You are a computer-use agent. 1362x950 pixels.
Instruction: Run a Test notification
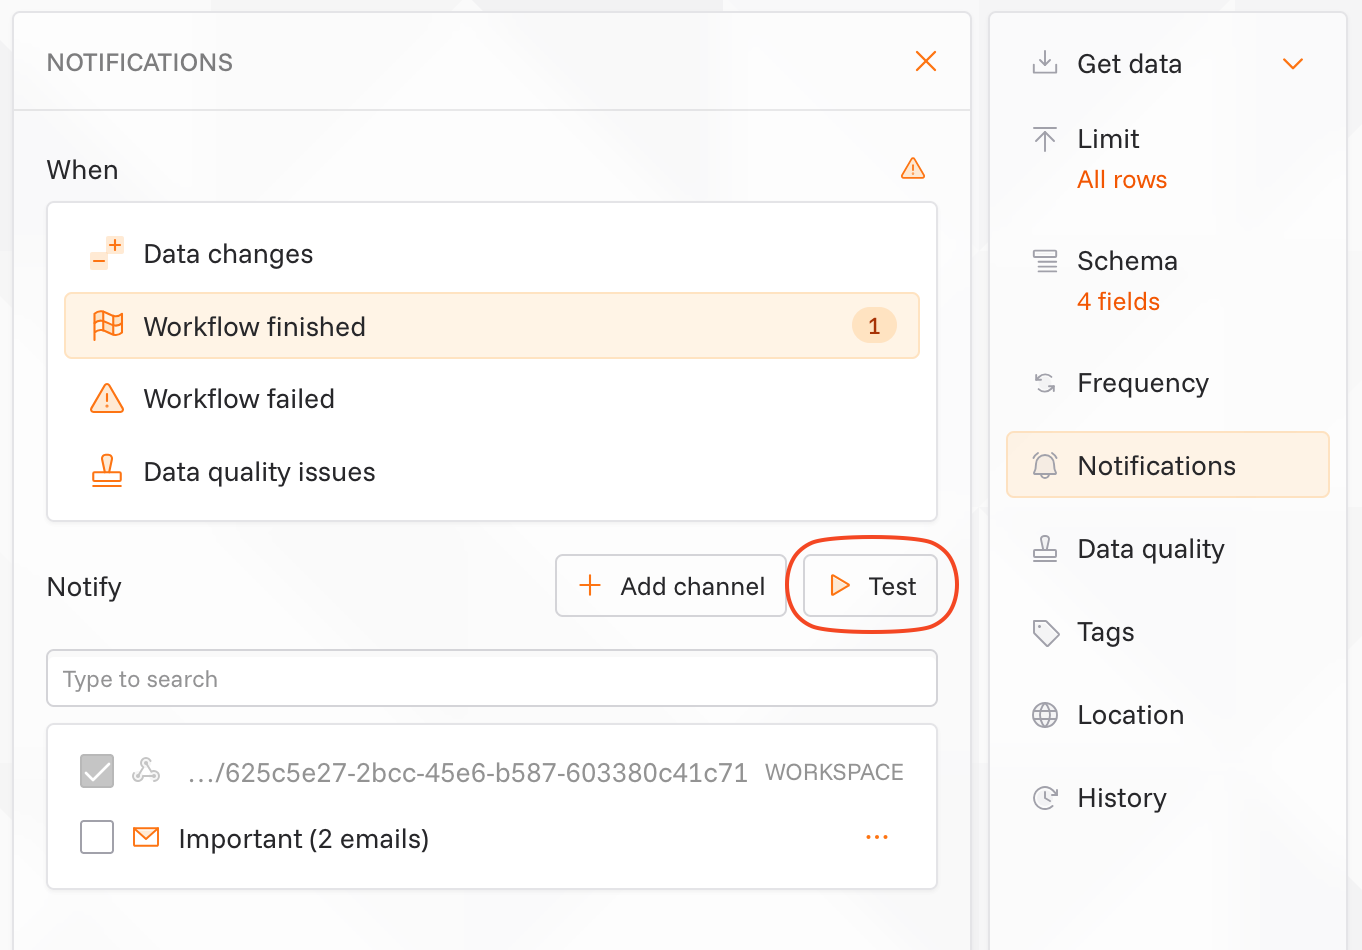(x=871, y=586)
